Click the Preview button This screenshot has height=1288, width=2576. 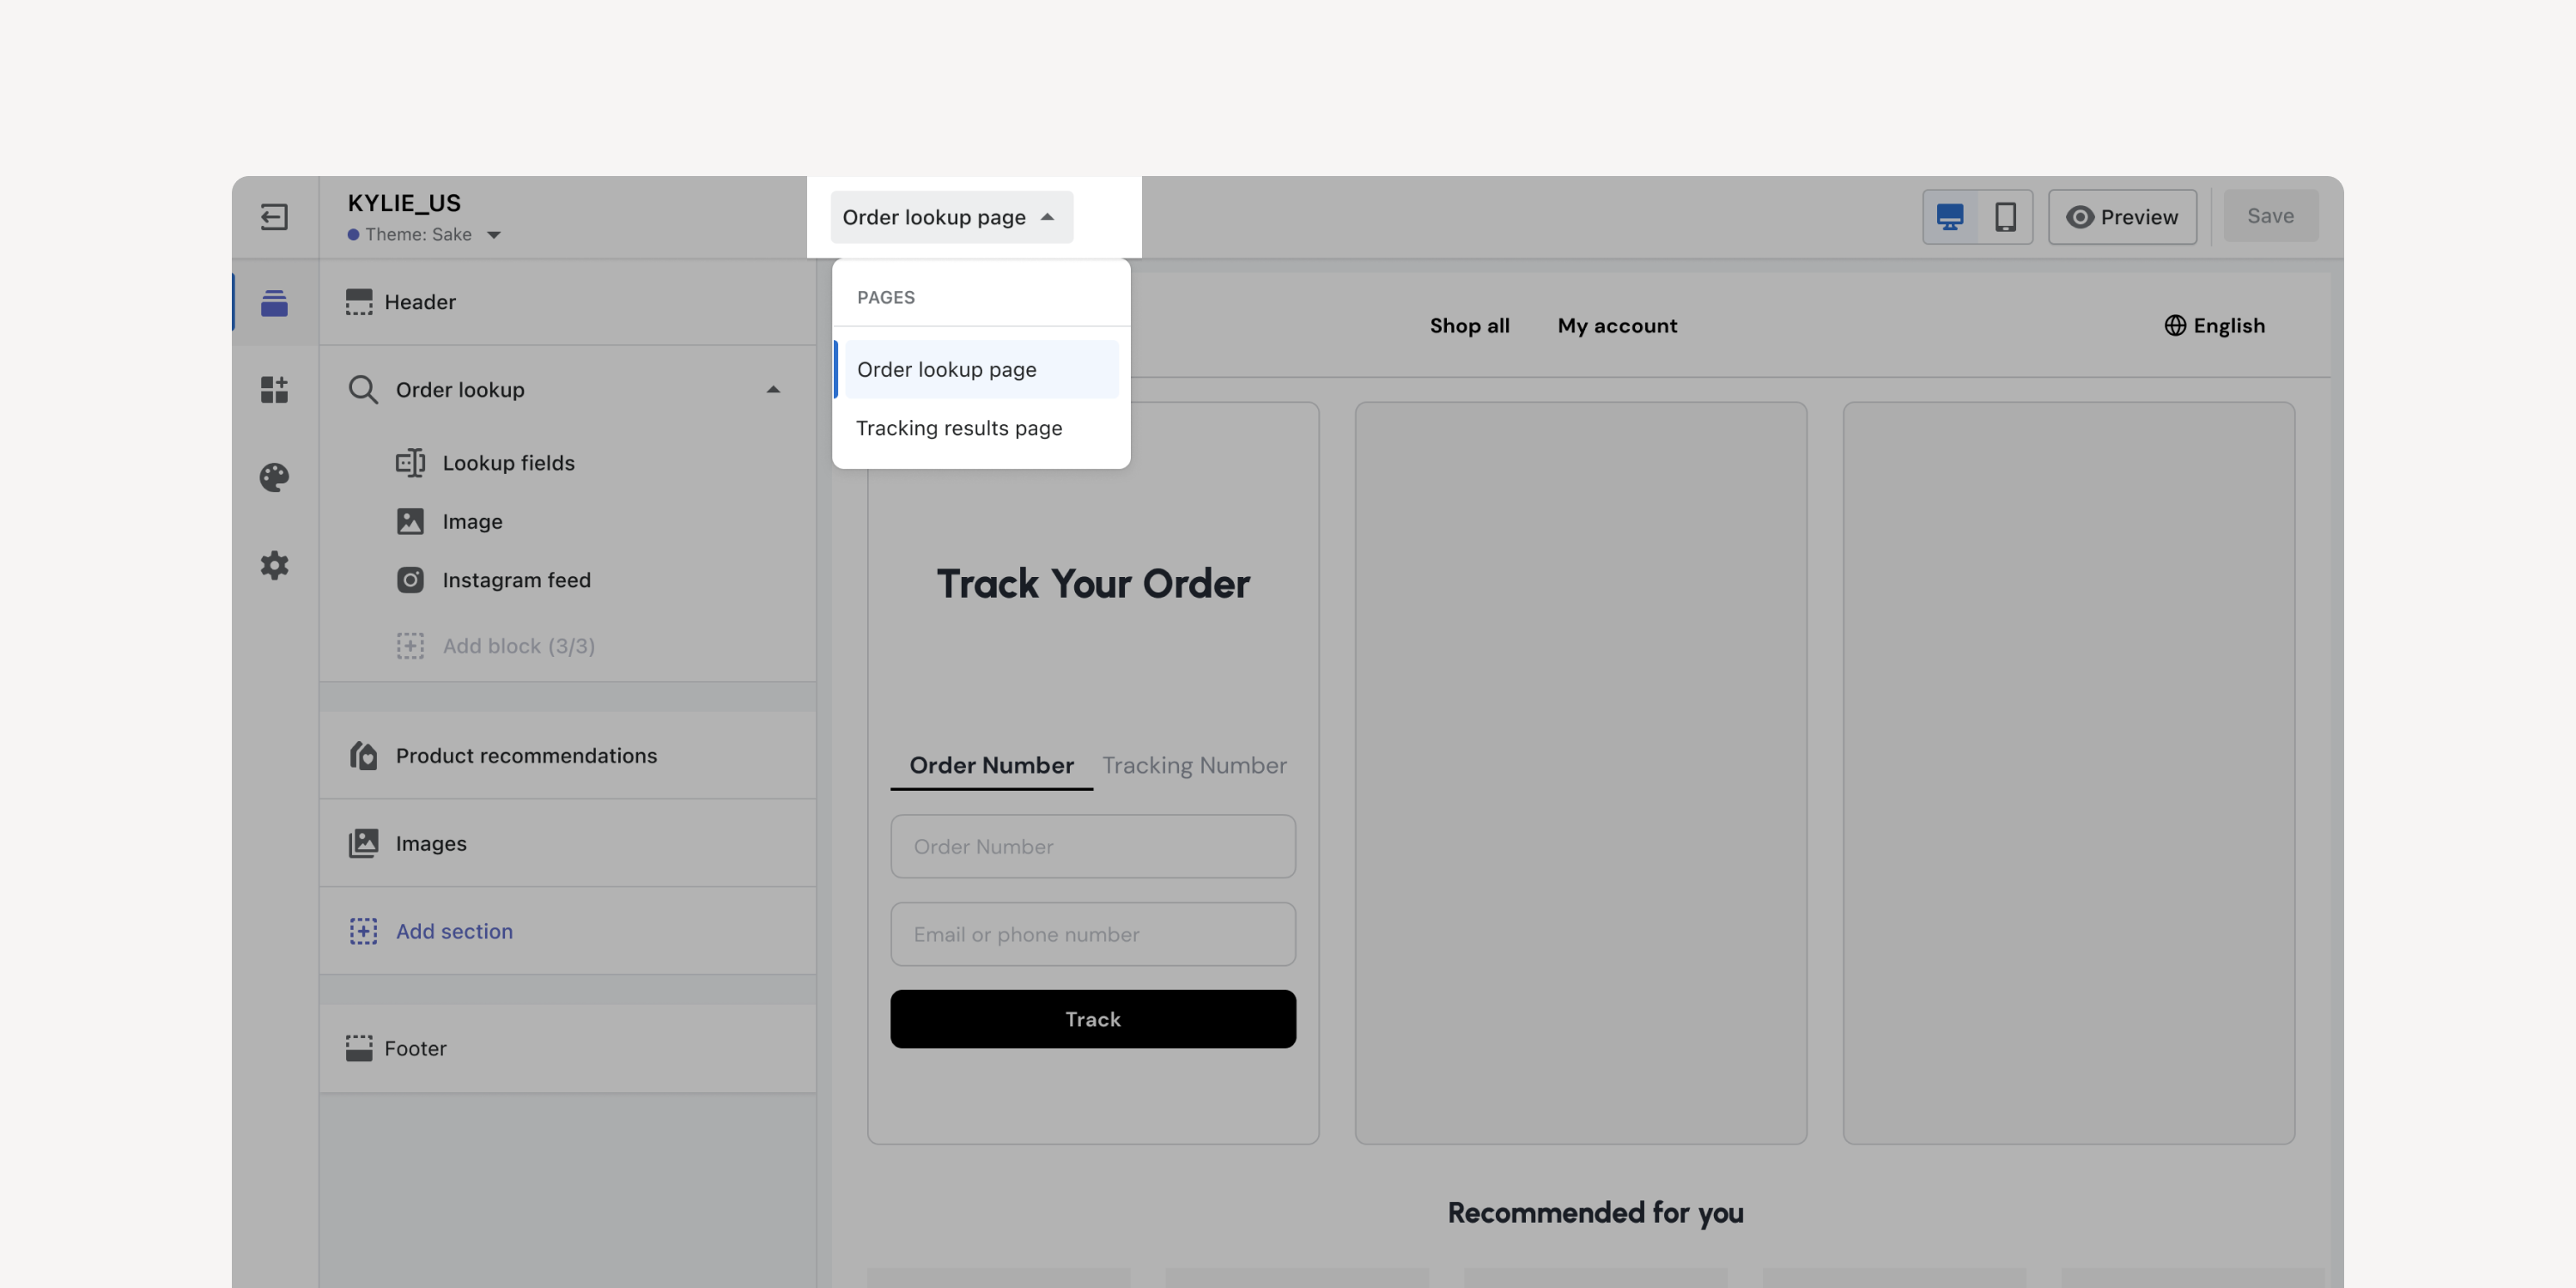pyautogui.click(x=2122, y=216)
